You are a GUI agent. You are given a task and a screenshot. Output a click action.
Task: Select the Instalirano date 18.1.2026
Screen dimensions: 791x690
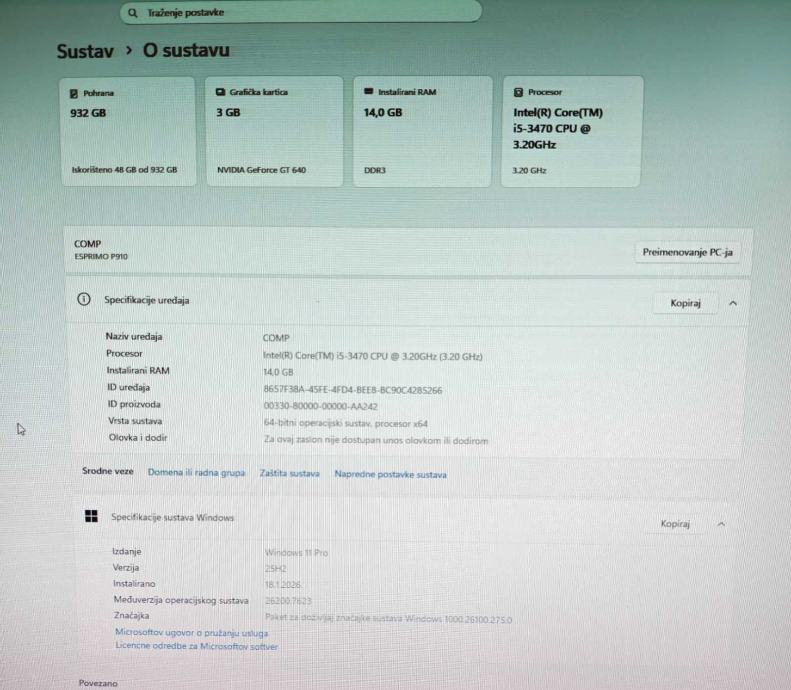pos(283,585)
